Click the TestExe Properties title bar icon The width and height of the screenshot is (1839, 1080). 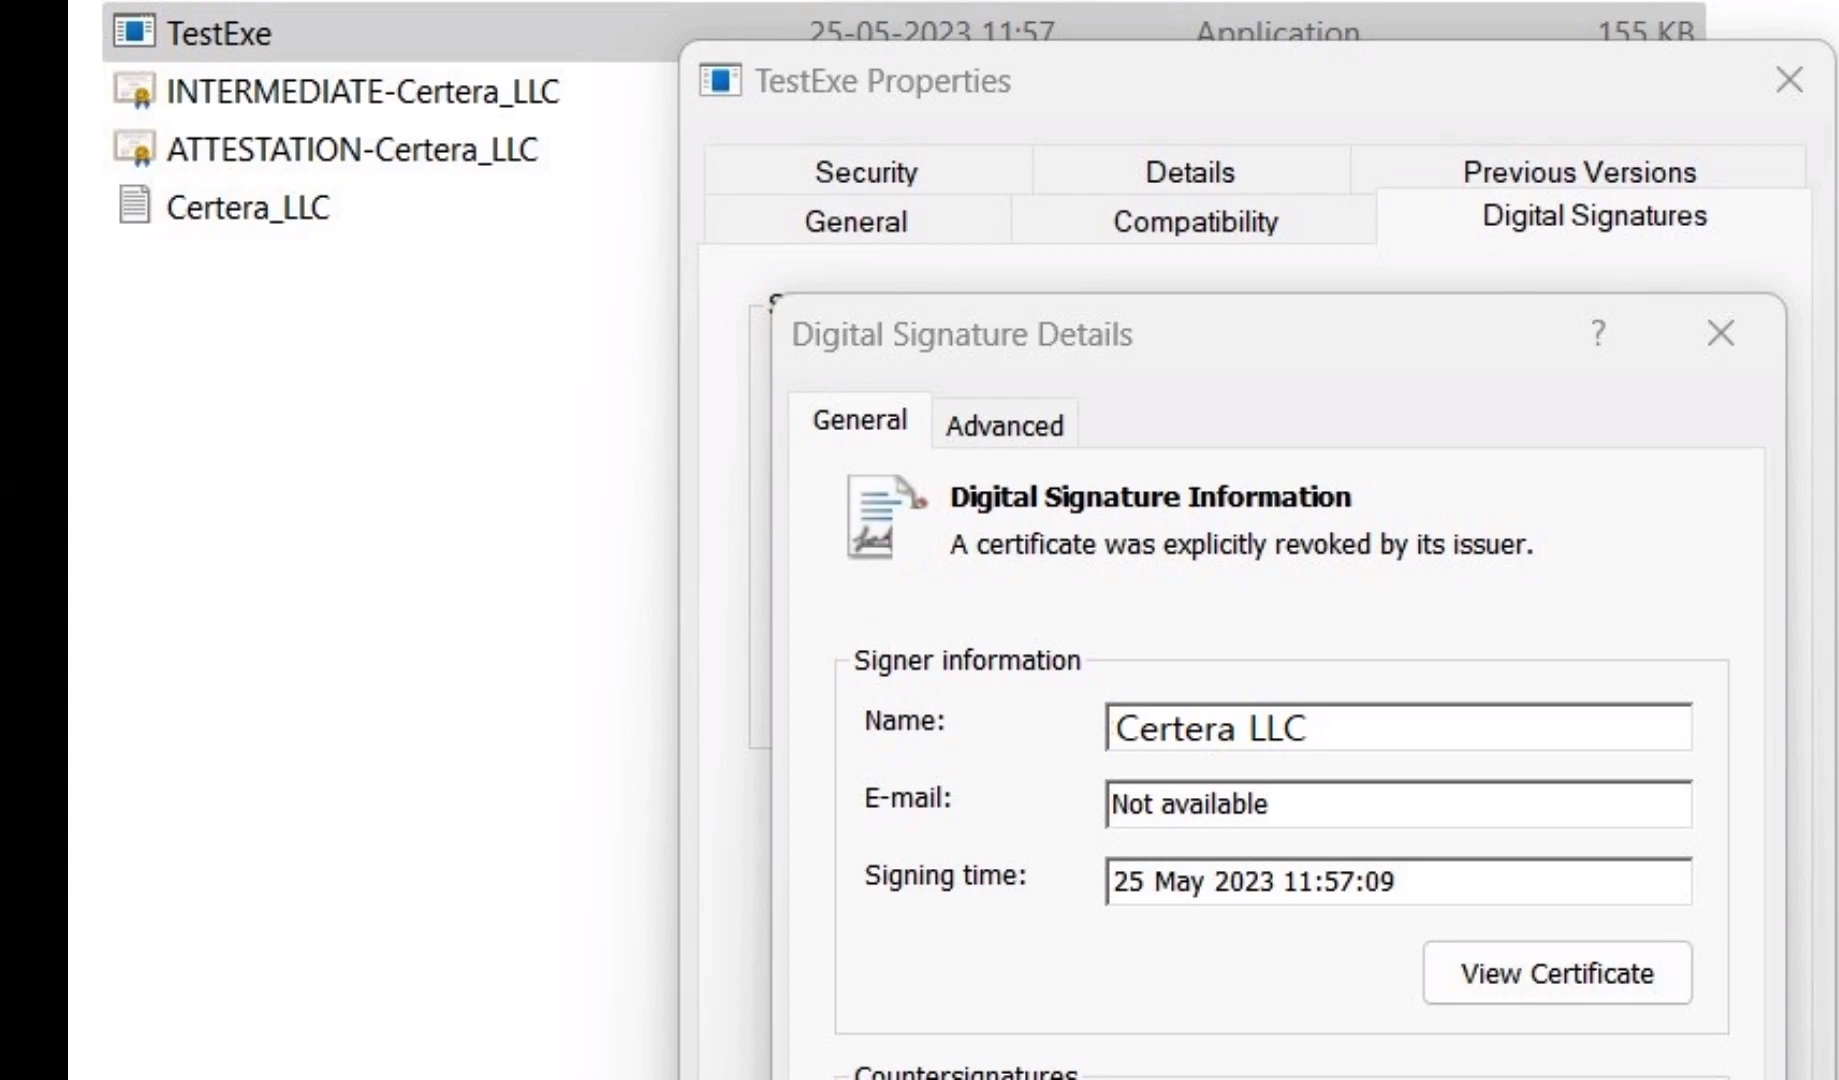pyautogui.click(x=720, y=81)
